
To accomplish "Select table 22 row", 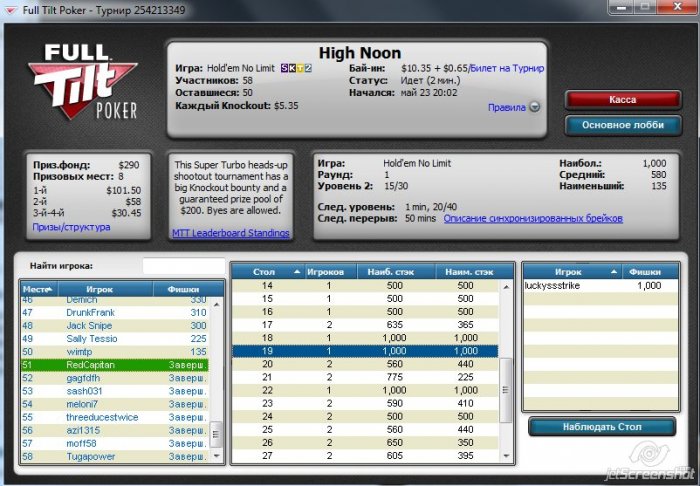I will point(365,390).
